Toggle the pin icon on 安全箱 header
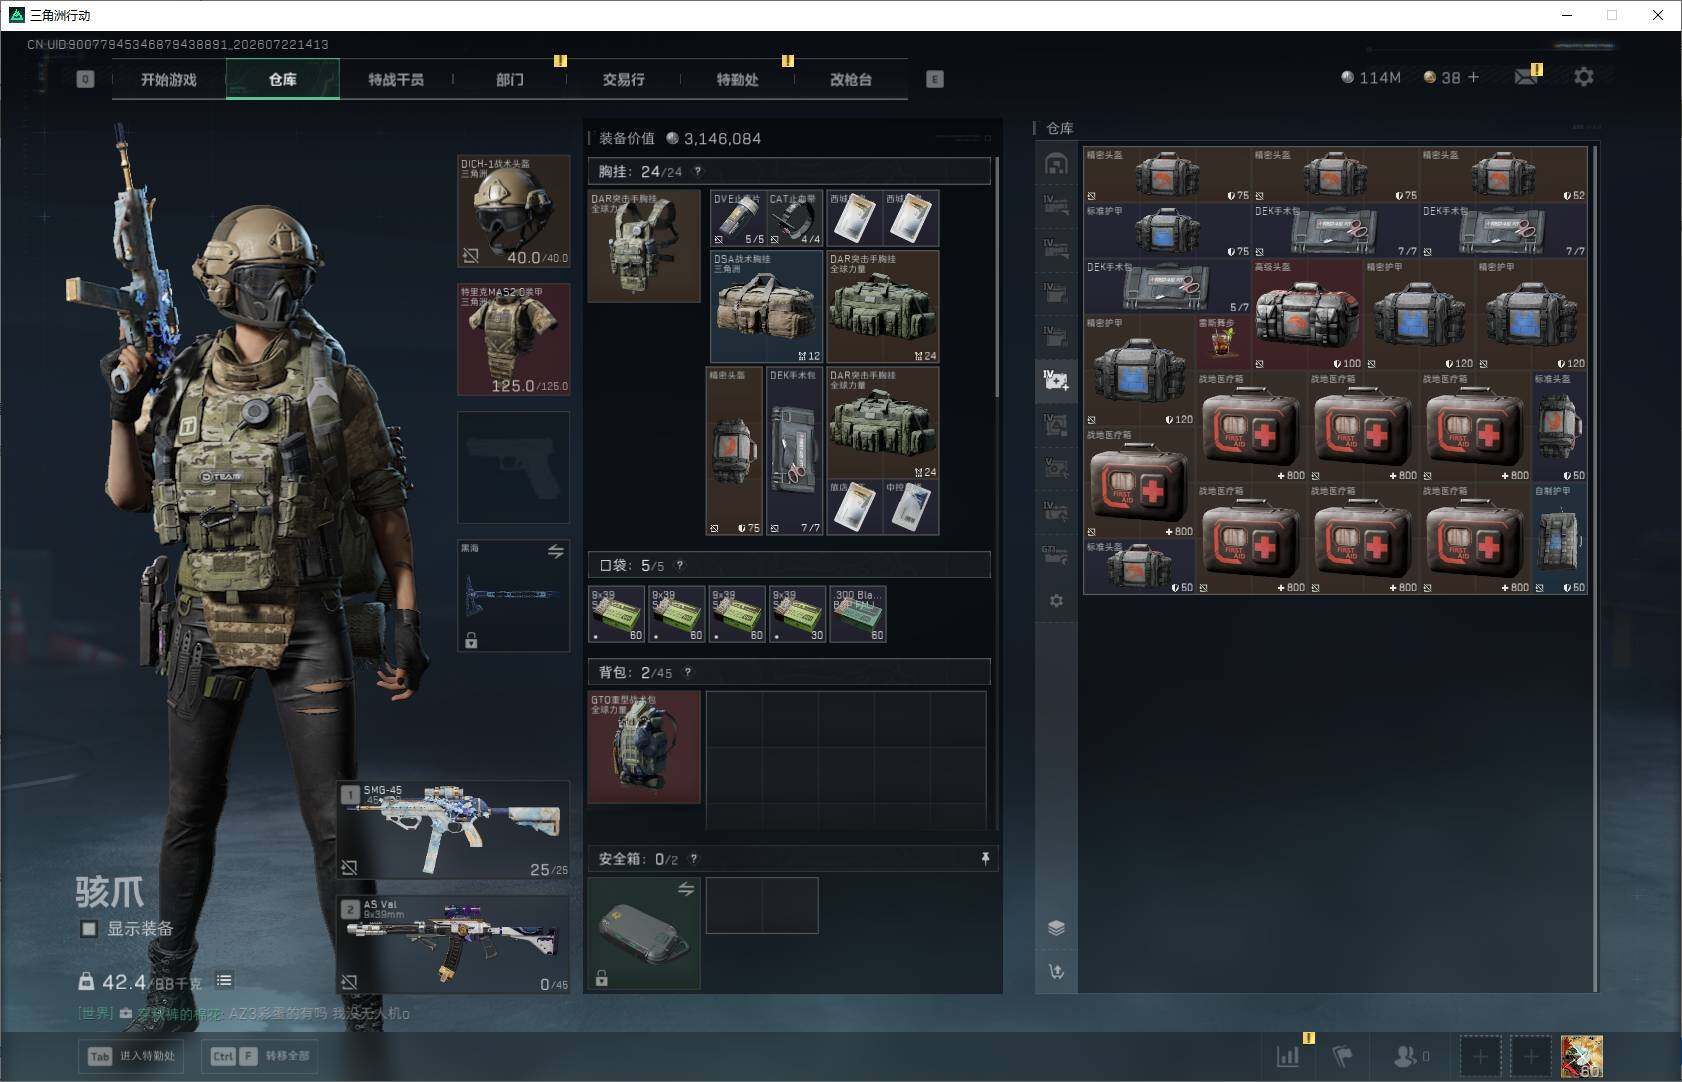Image resolution: width=1682 pixels, height=1082 pixels. pos(985,858)
